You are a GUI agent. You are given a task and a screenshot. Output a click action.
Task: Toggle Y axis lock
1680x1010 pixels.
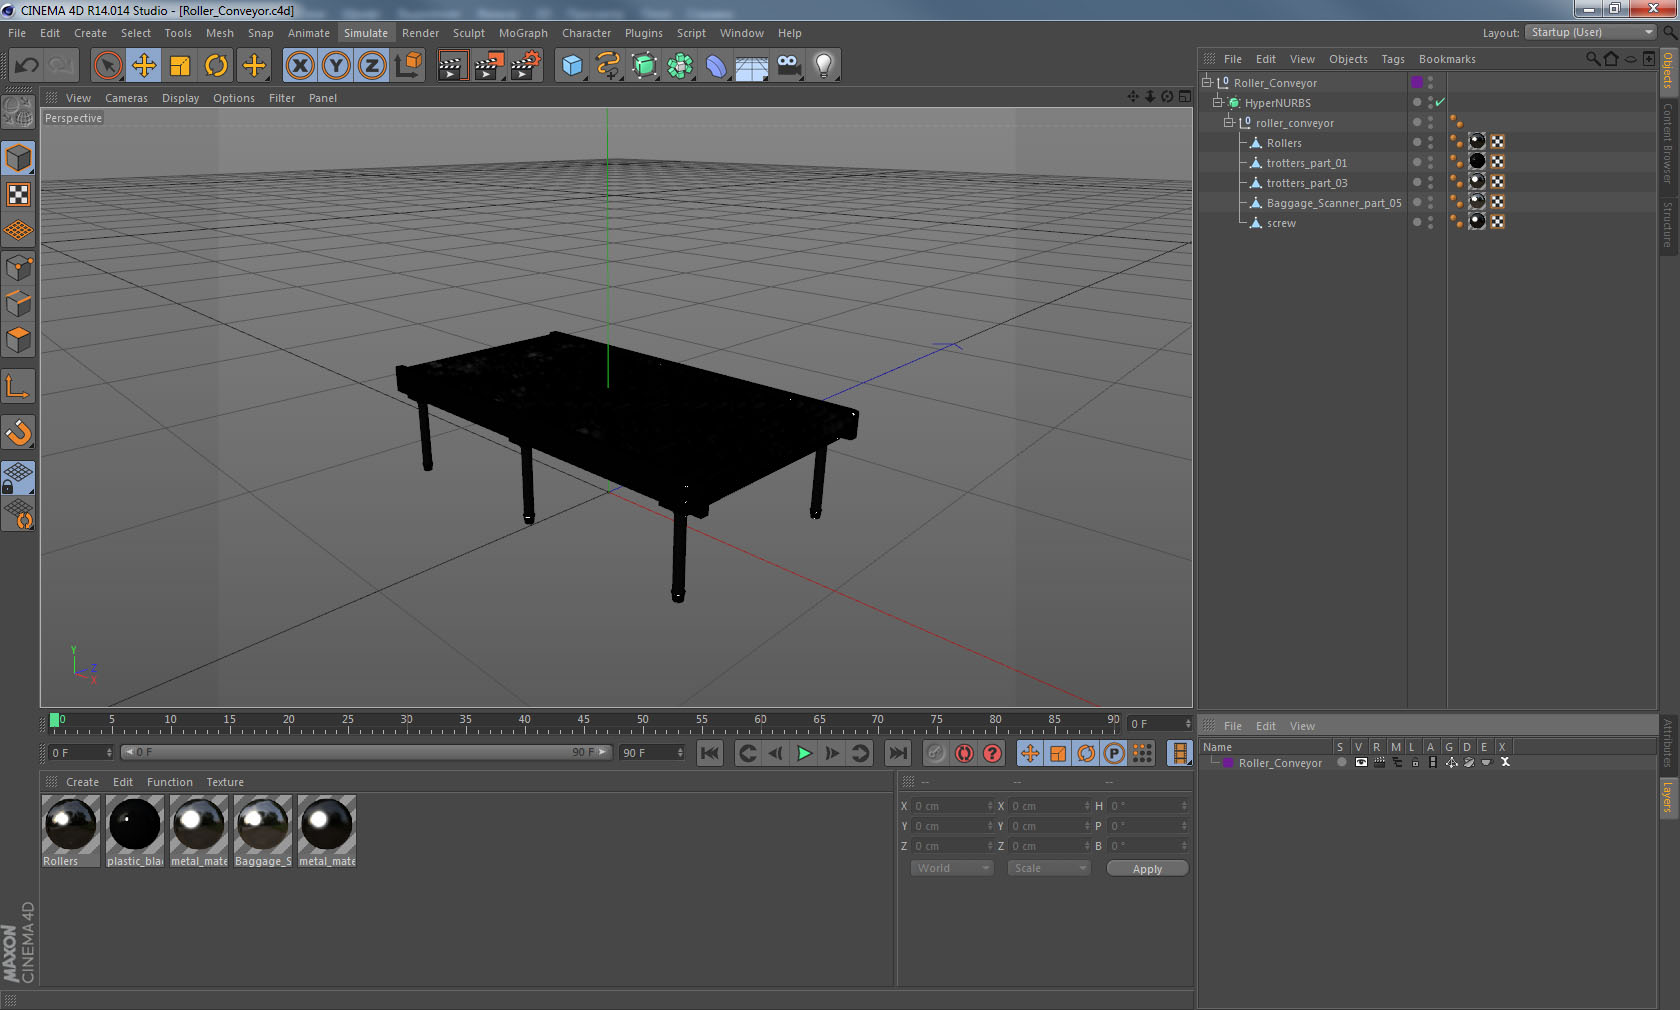tap(336, 66)
